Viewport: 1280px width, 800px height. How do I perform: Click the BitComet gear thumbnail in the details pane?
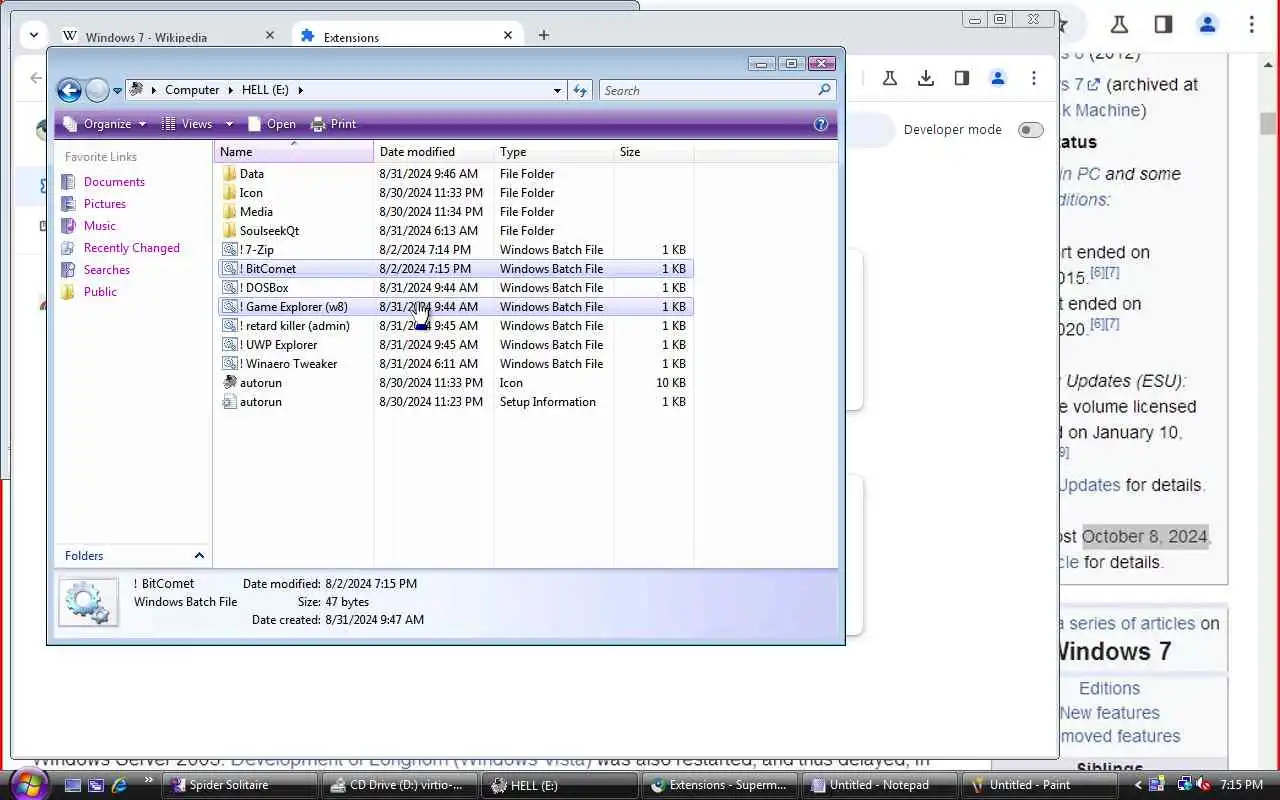click(x=88, y=602)
